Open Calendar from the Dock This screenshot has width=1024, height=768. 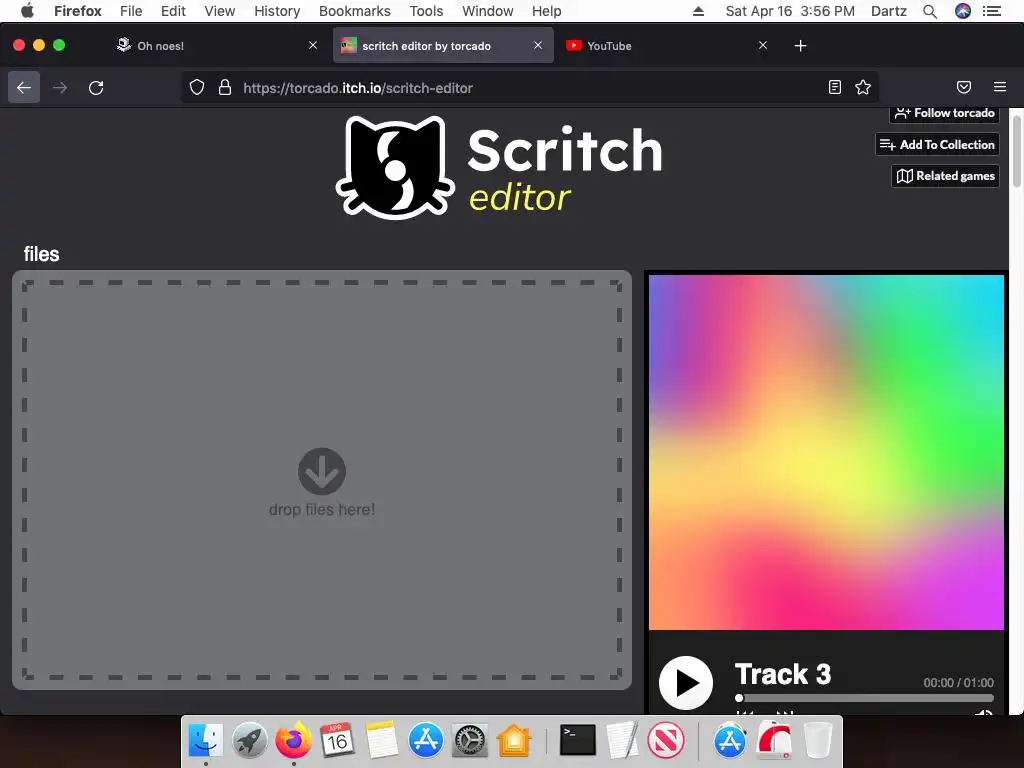tap(337, 741)
